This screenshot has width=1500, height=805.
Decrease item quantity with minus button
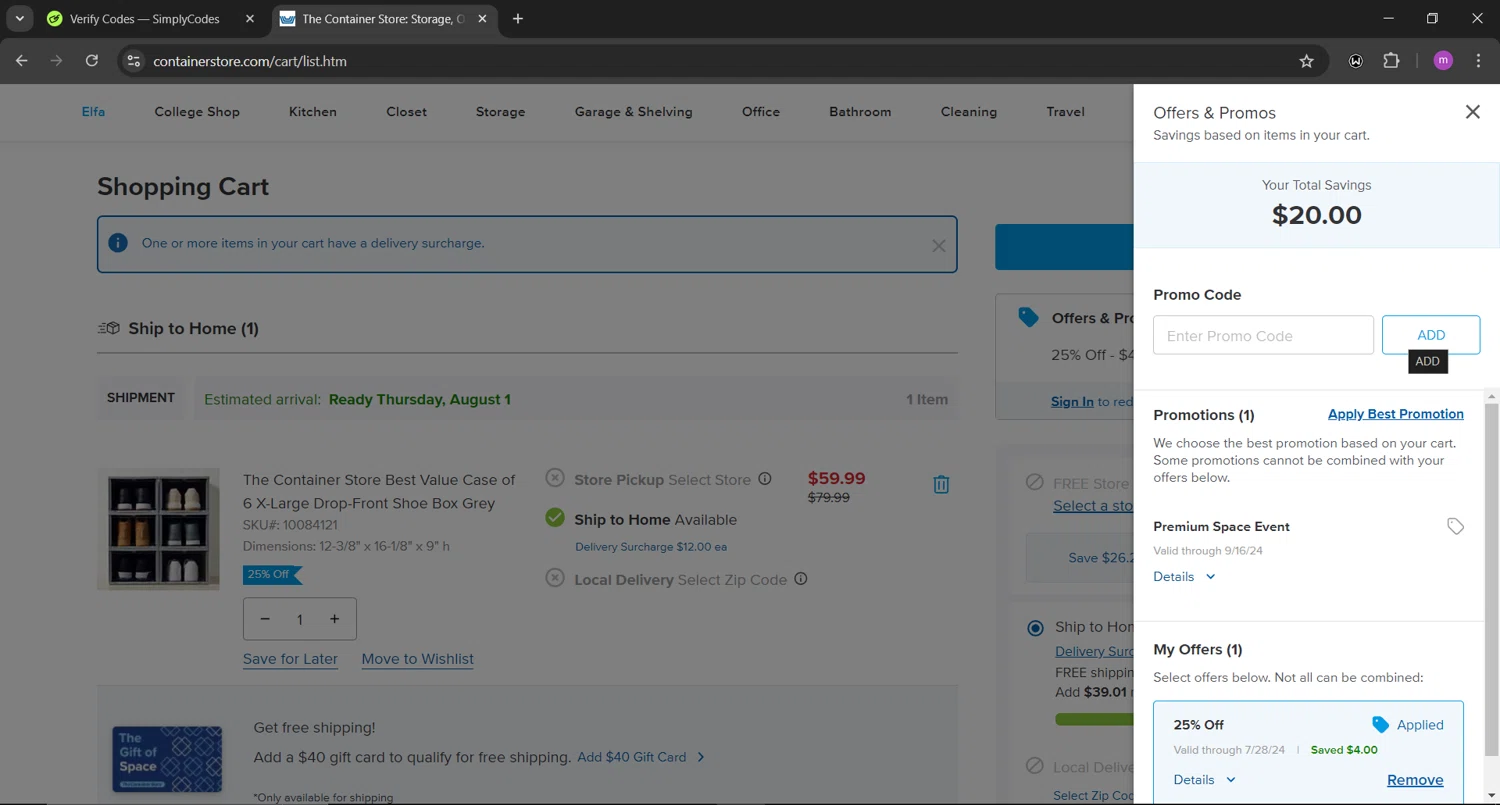pos(265,619)
